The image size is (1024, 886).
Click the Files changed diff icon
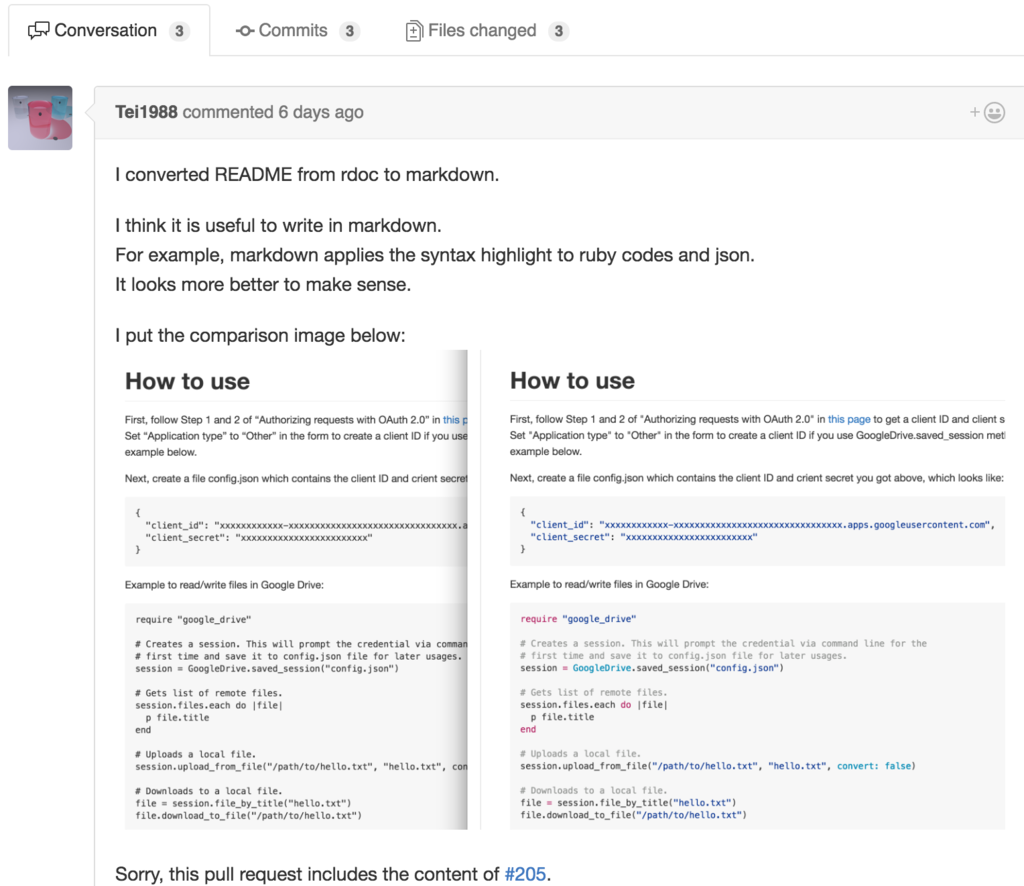pos(415,31)
